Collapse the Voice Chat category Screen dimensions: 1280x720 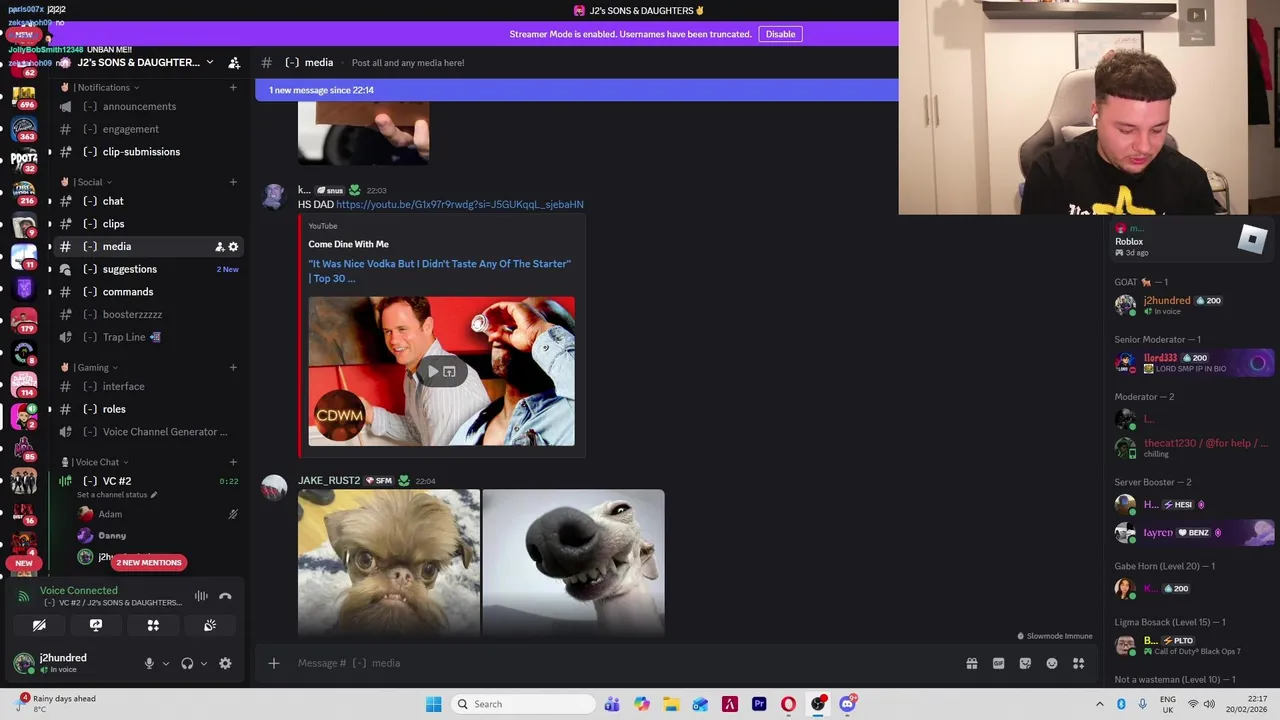95,462
